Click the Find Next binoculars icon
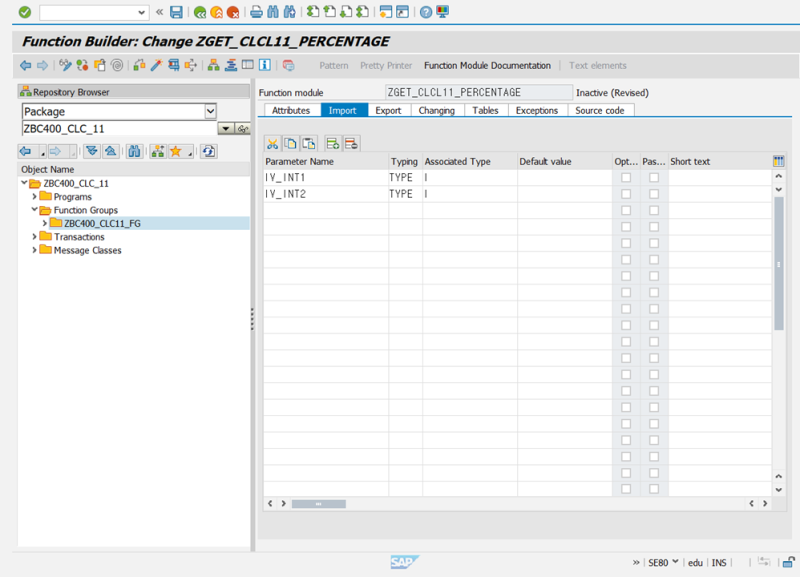Image resolution: width=800 pixels, height=577 pixels. [289, 12]
